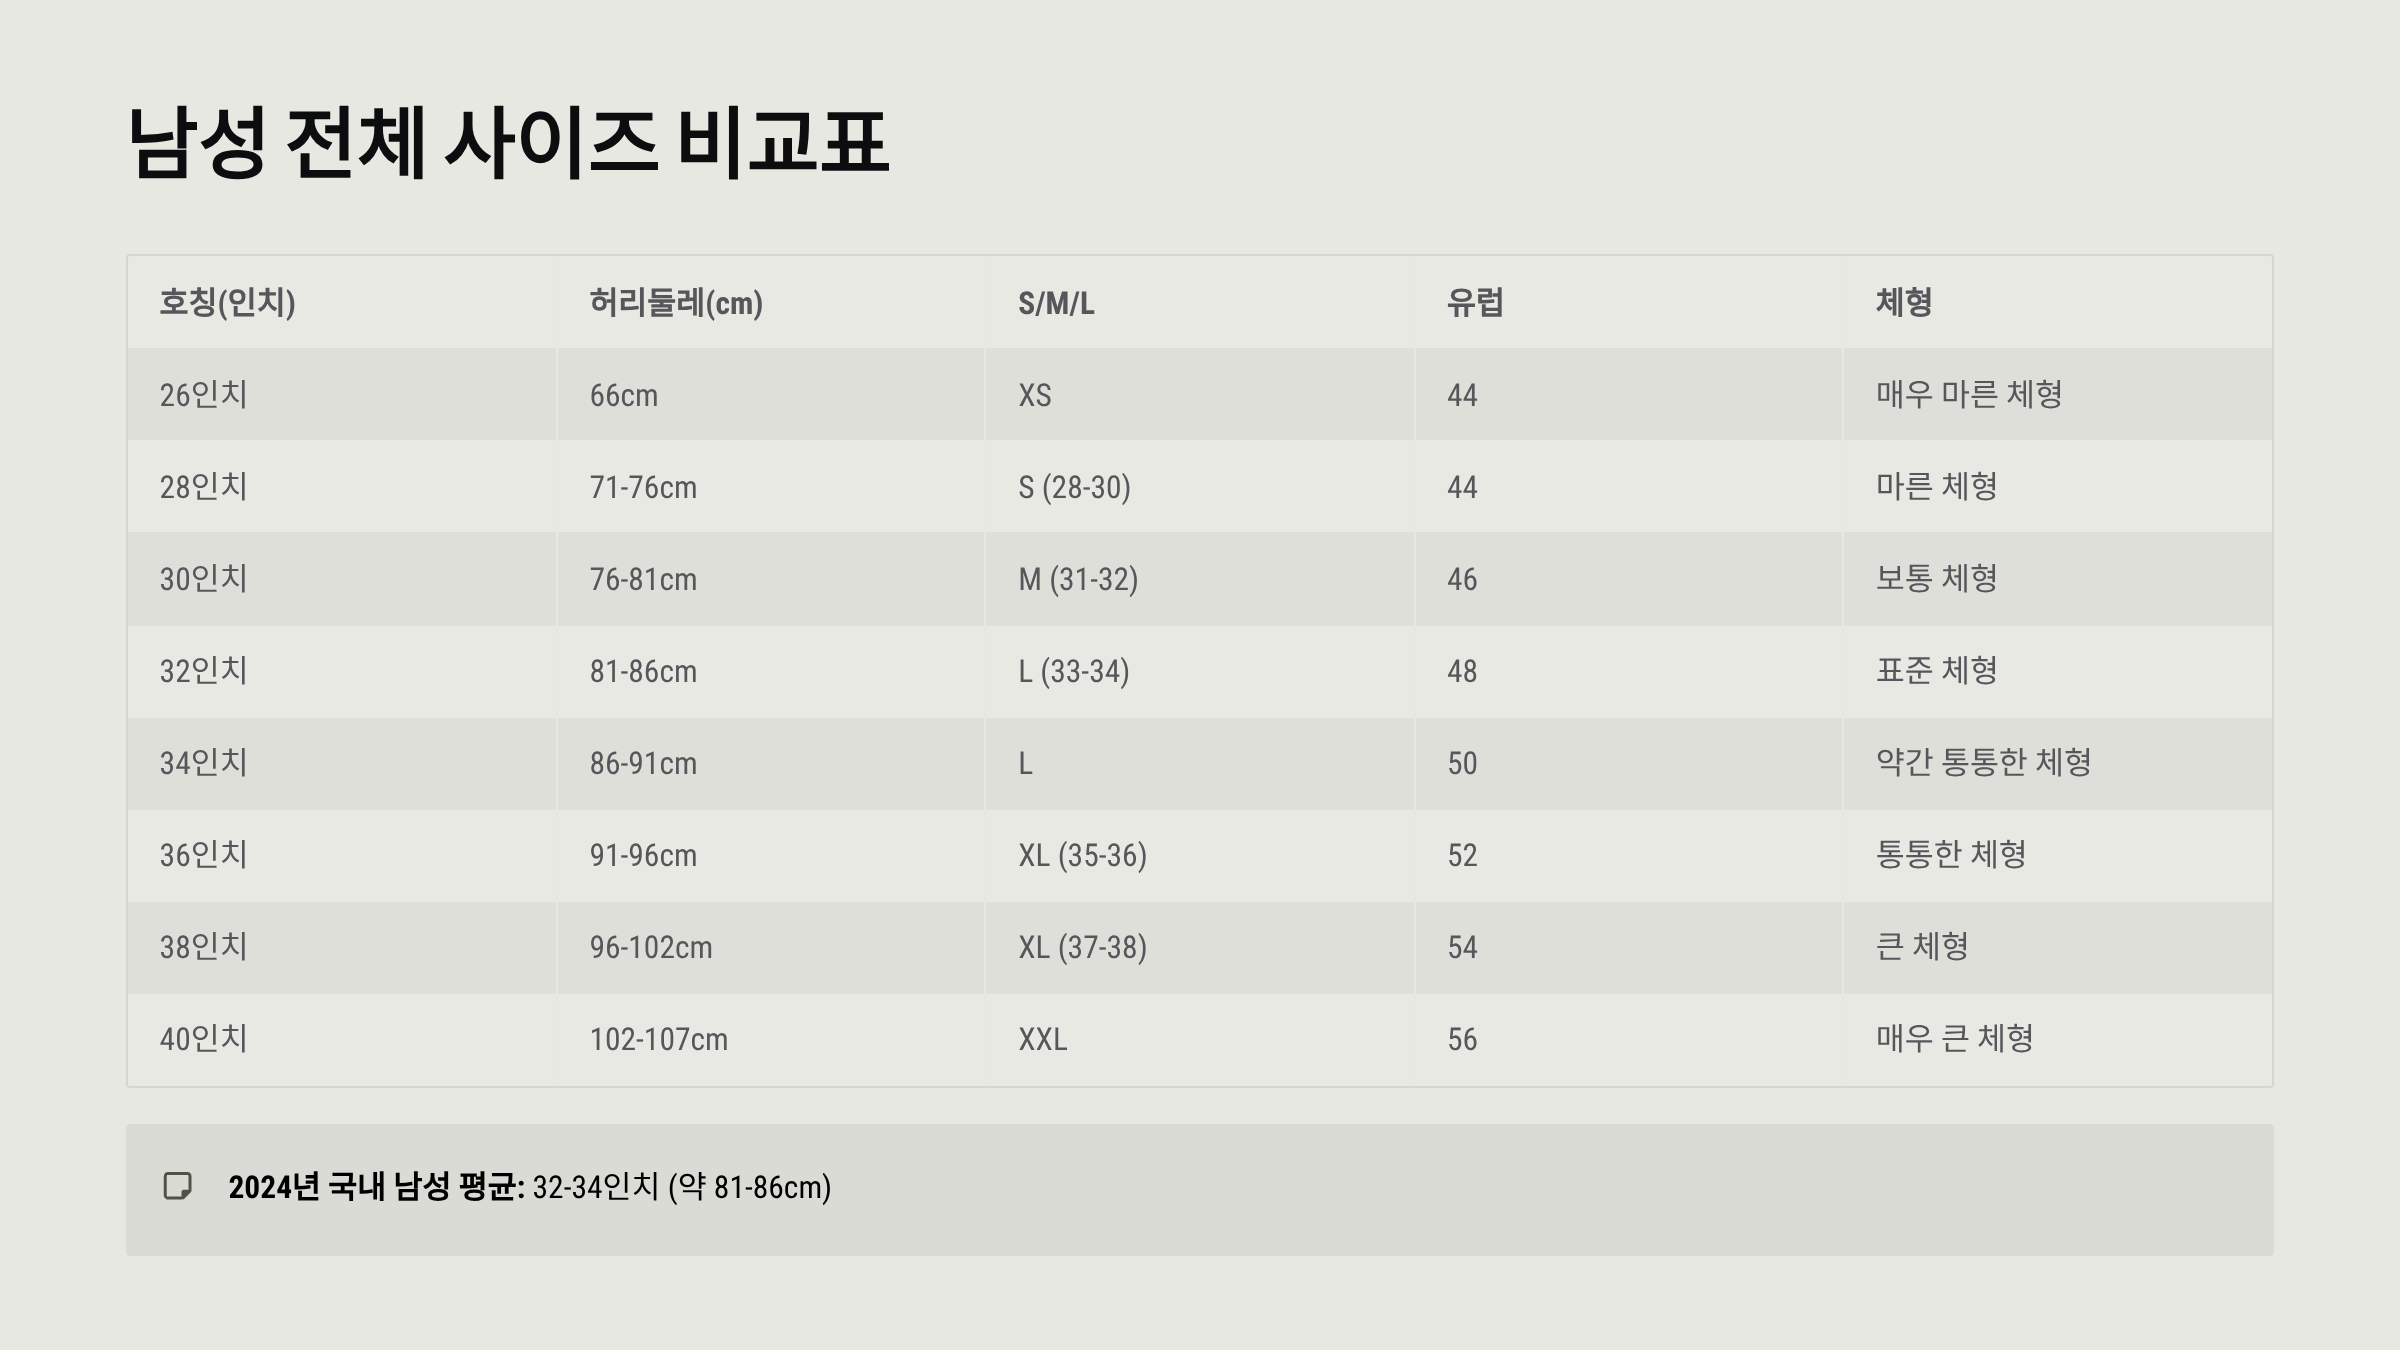This screenshot has height=1350, width=2400.
Task: Click the 체형 column header
Action: (1903, 302)
